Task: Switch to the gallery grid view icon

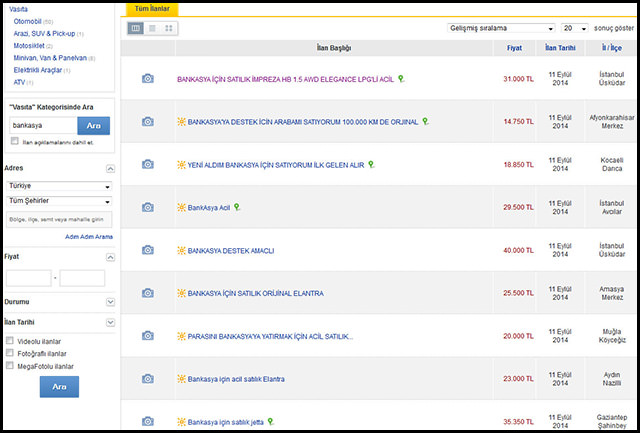Action: coord(168,29)
